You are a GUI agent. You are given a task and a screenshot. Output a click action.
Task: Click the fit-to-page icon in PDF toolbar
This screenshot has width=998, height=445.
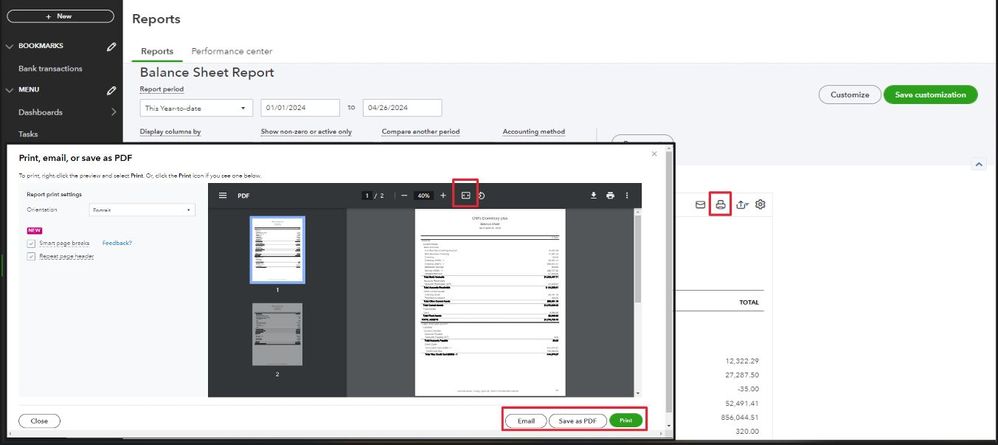pyautogui.click(x=465, y=195)
